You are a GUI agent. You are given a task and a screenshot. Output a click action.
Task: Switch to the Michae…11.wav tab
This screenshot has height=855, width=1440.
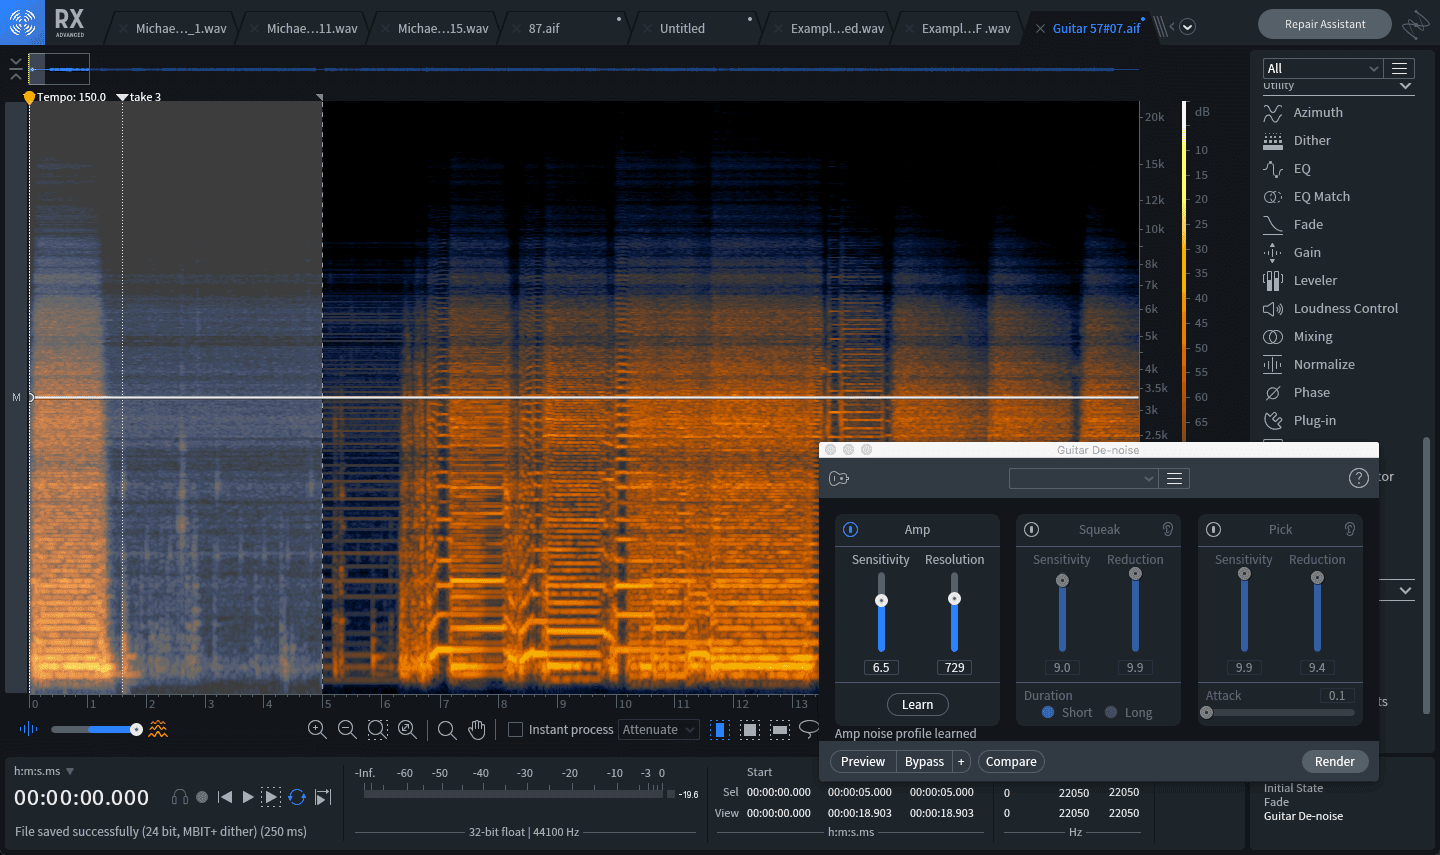pos(312,29)
